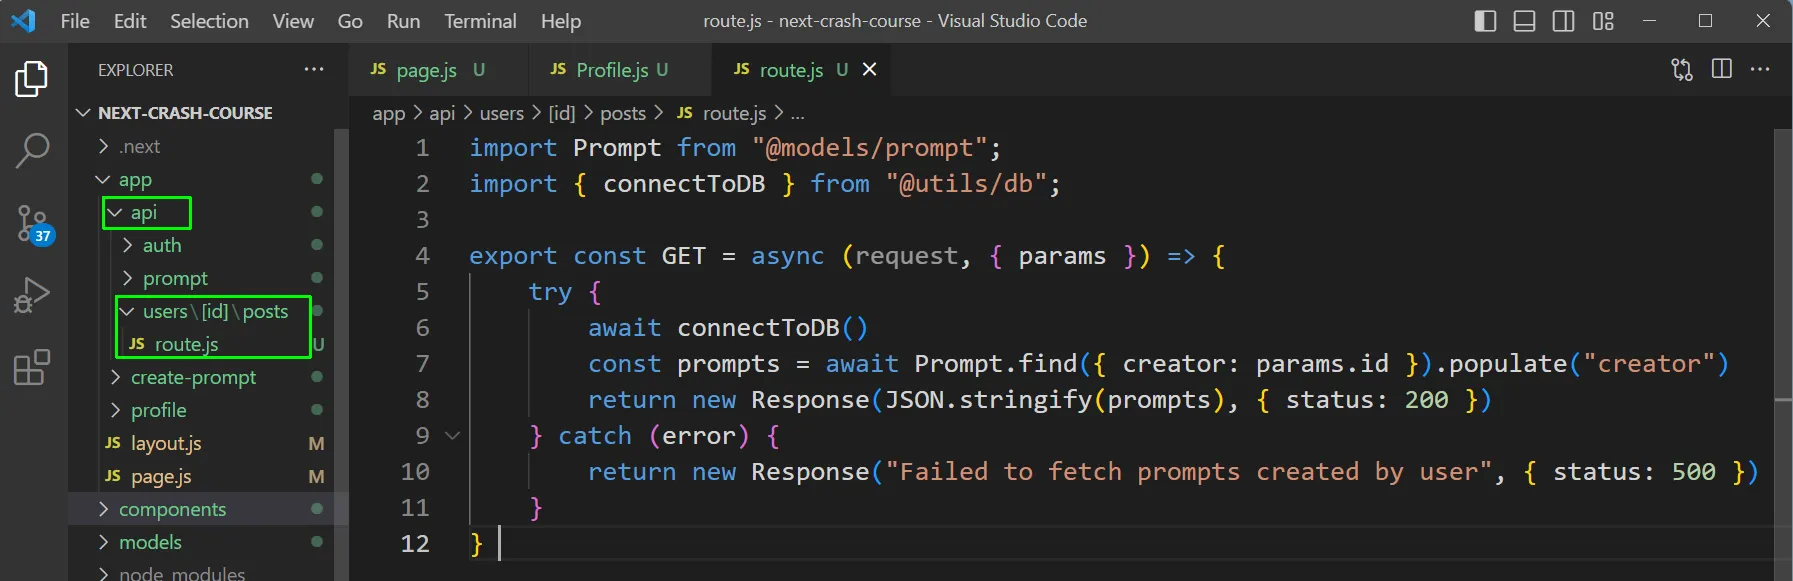Click JS icon beside route.js in breadcrumb
Viewport: 1793px width, 581px height.
pos(685,113)
